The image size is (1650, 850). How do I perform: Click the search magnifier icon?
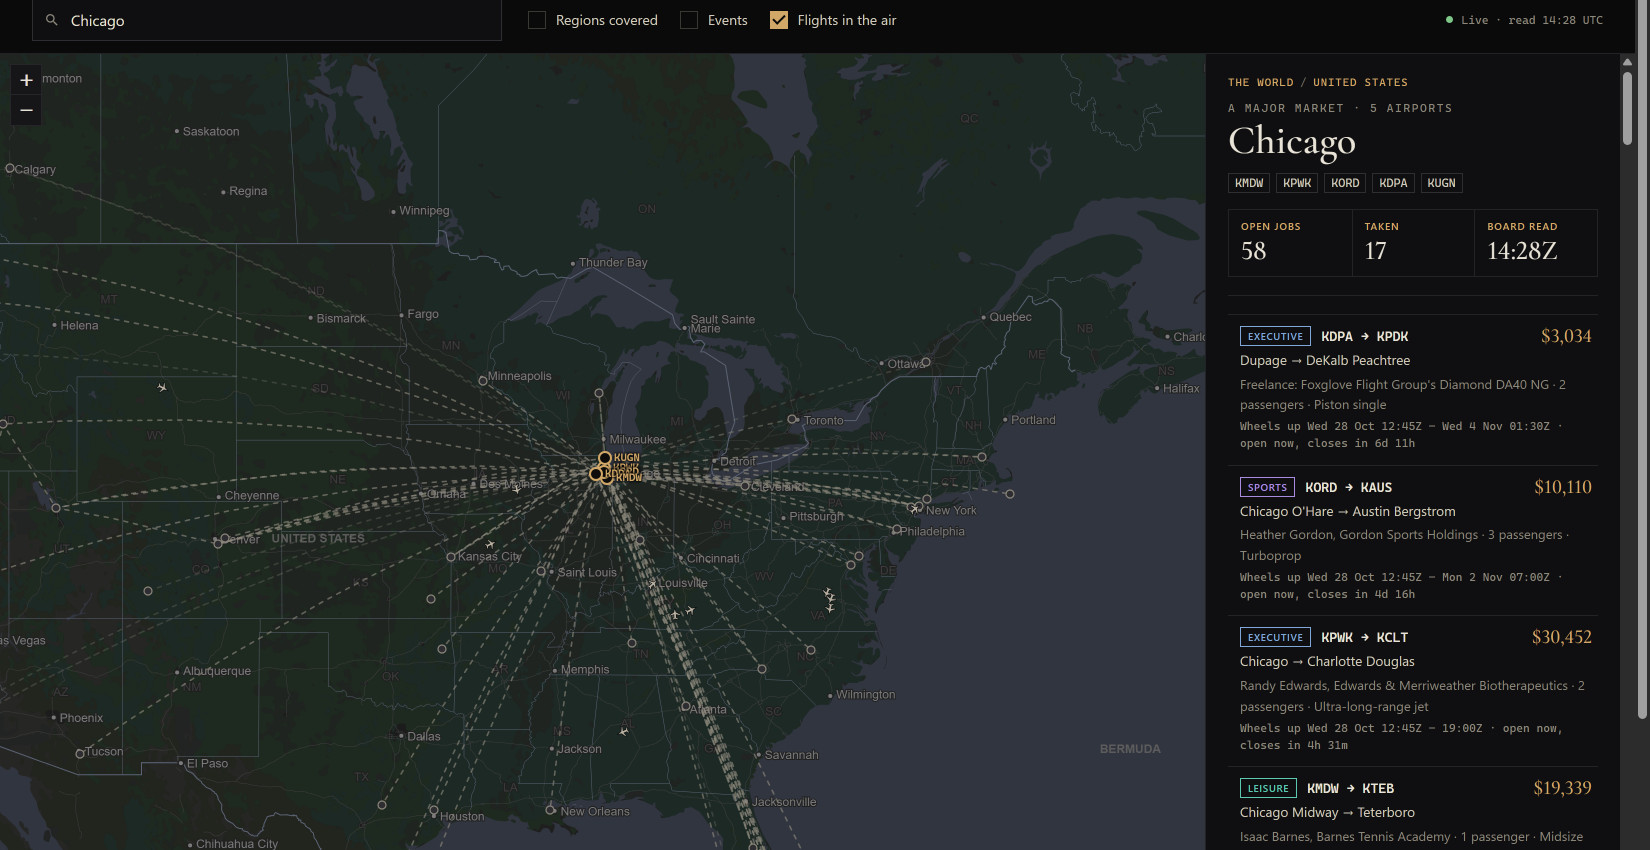tap(52, 20)
